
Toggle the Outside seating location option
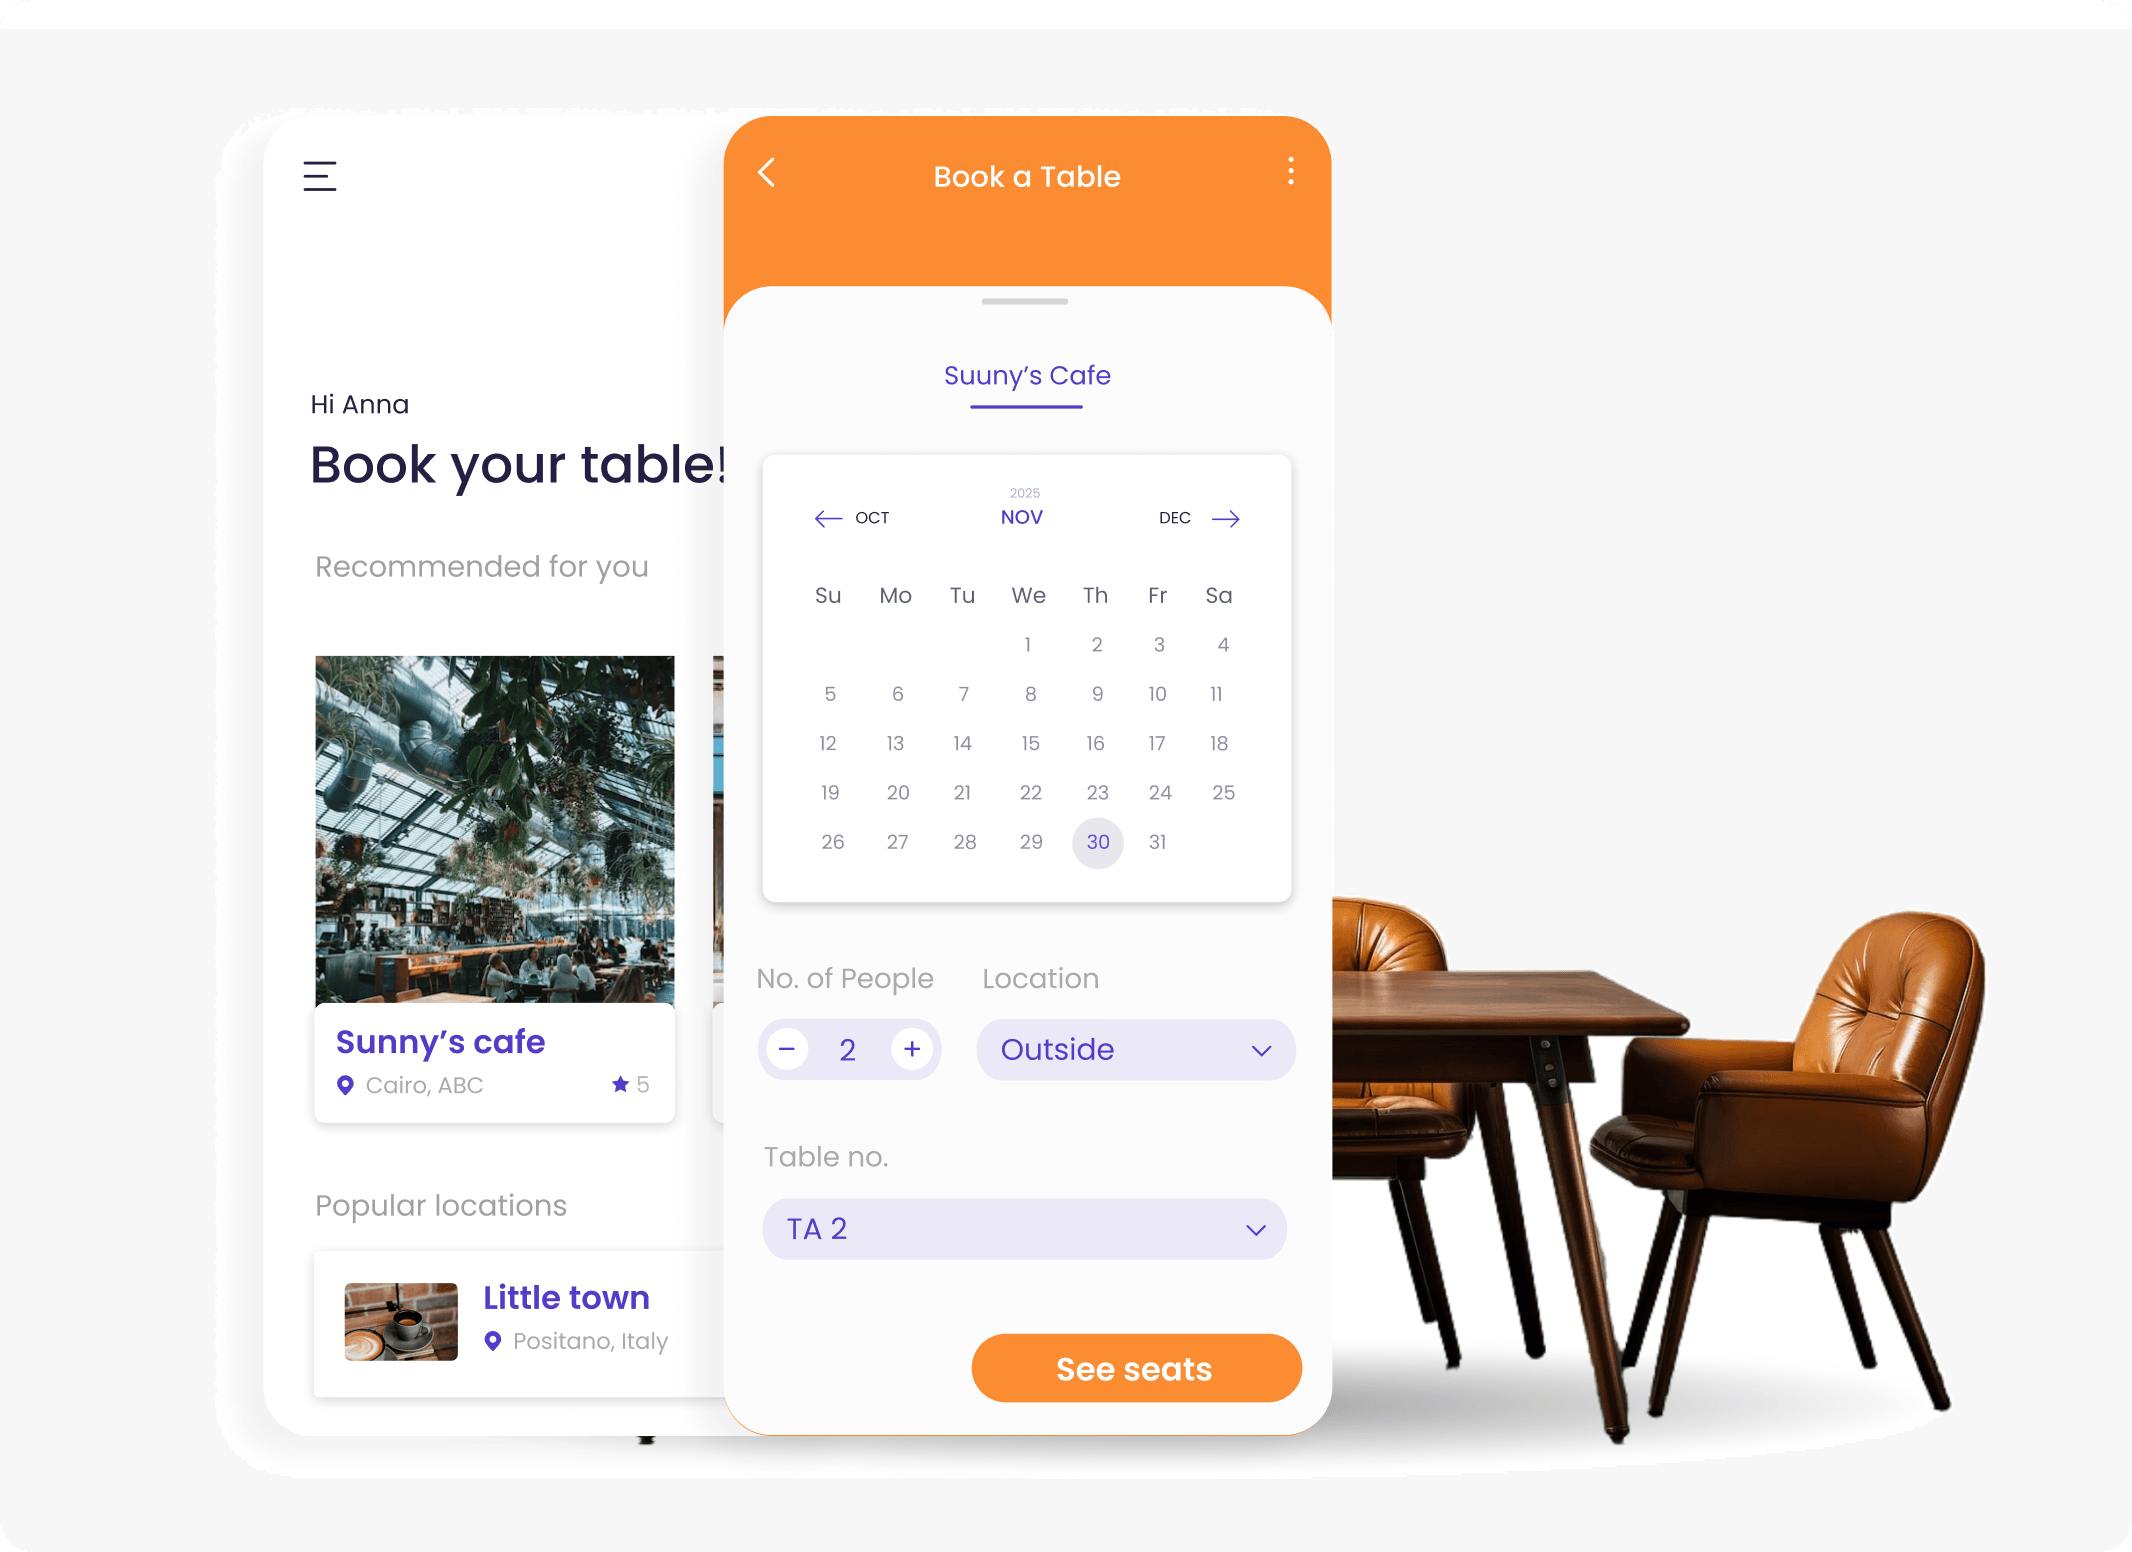click(1134, 1047)
